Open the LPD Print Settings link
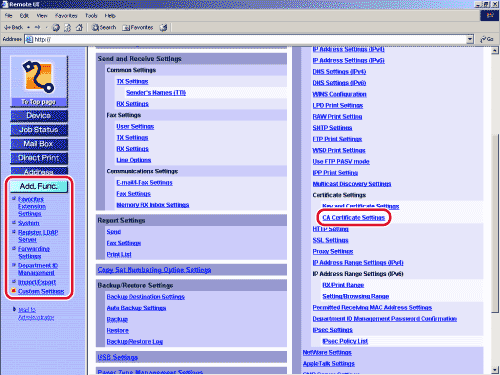This screenshot has width=500, height=375. [338, 106]
